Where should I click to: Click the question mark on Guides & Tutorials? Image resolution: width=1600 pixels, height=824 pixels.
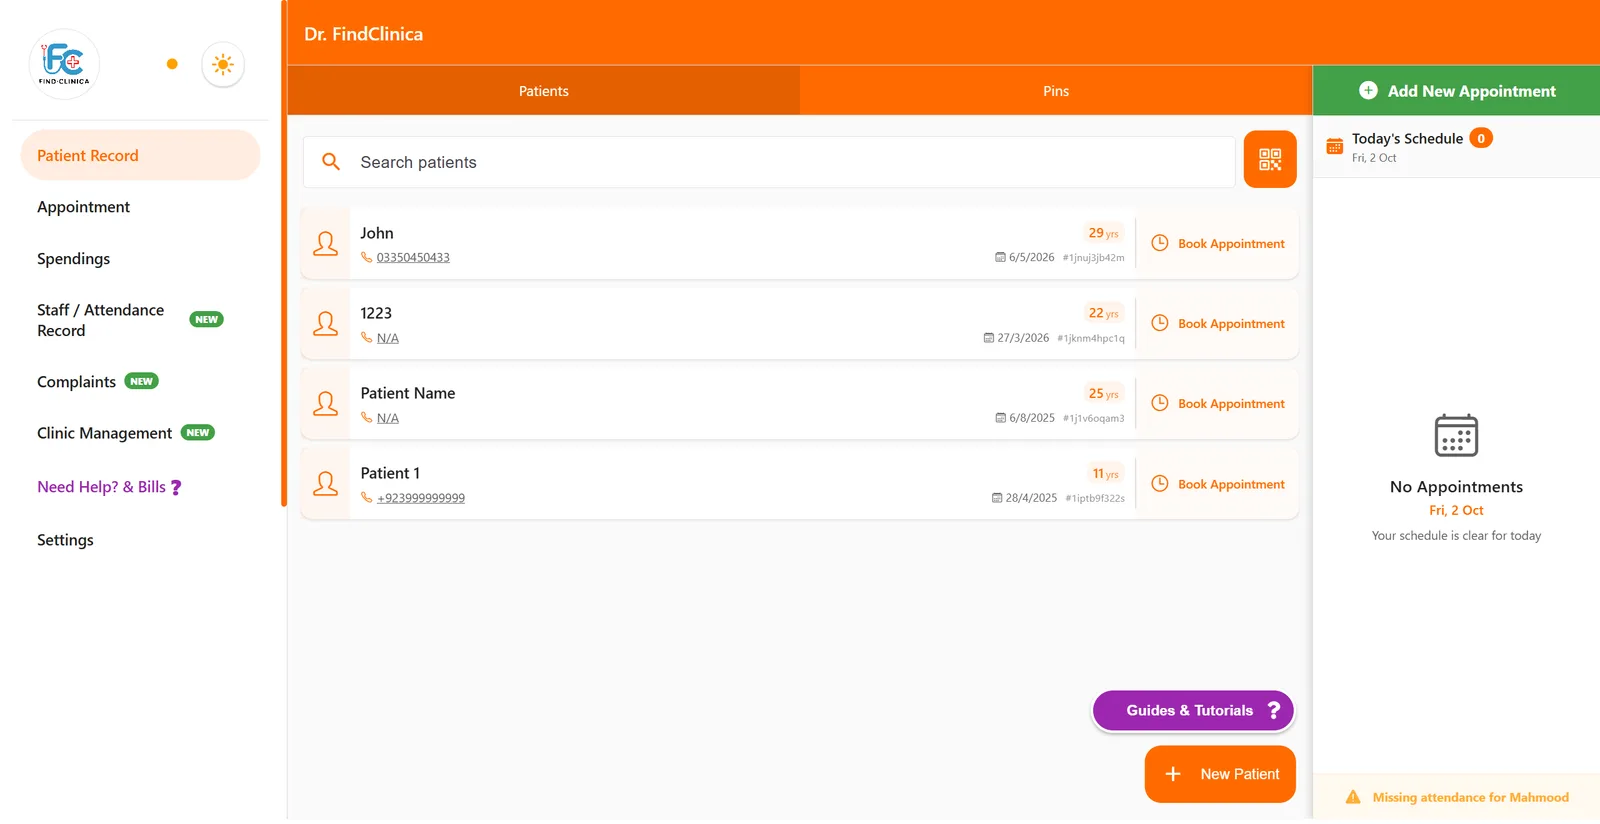coord(1273,710)
